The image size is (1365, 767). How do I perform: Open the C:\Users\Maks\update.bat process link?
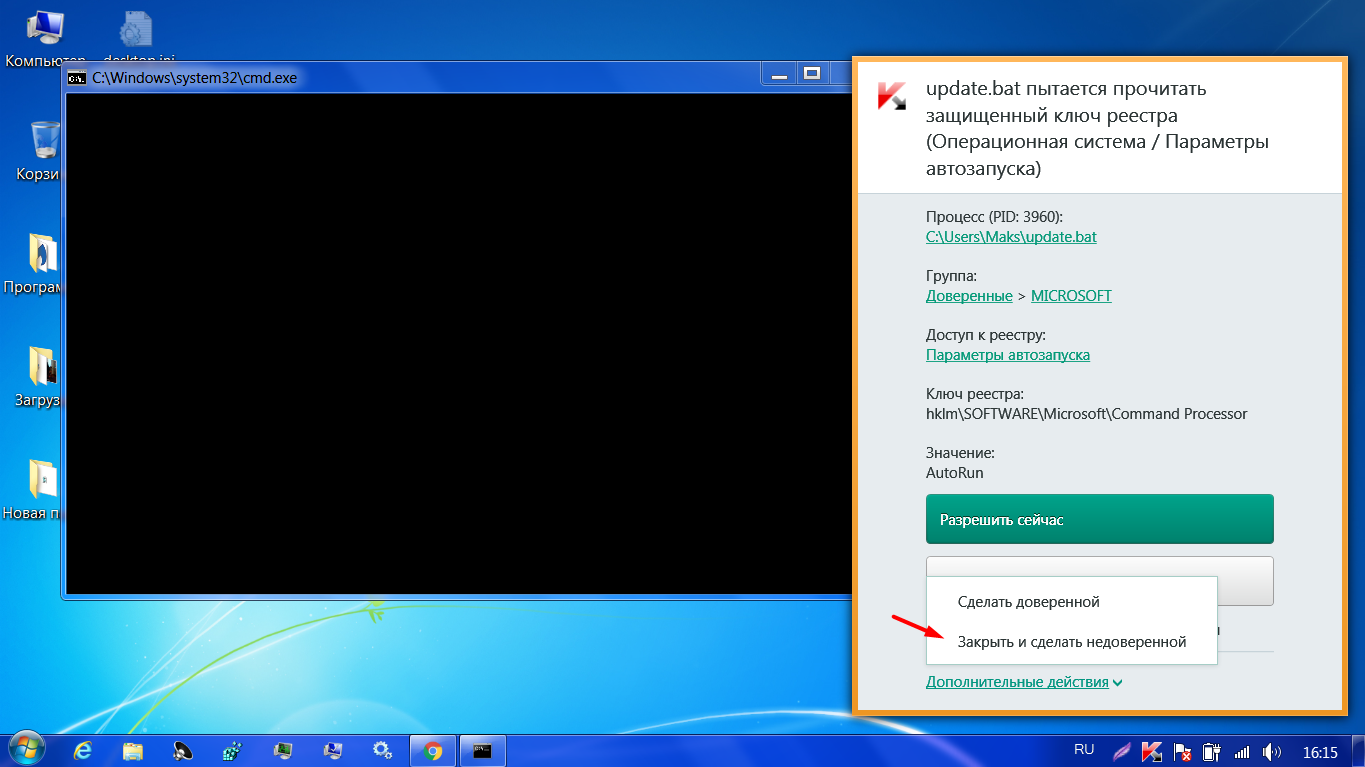tap(1011, 237)
